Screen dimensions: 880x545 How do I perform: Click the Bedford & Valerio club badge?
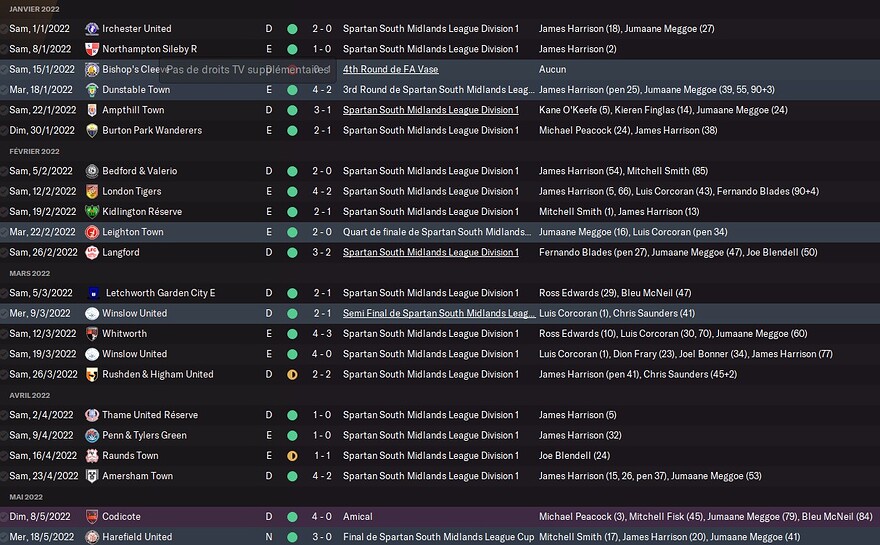[x=92, y=171]
